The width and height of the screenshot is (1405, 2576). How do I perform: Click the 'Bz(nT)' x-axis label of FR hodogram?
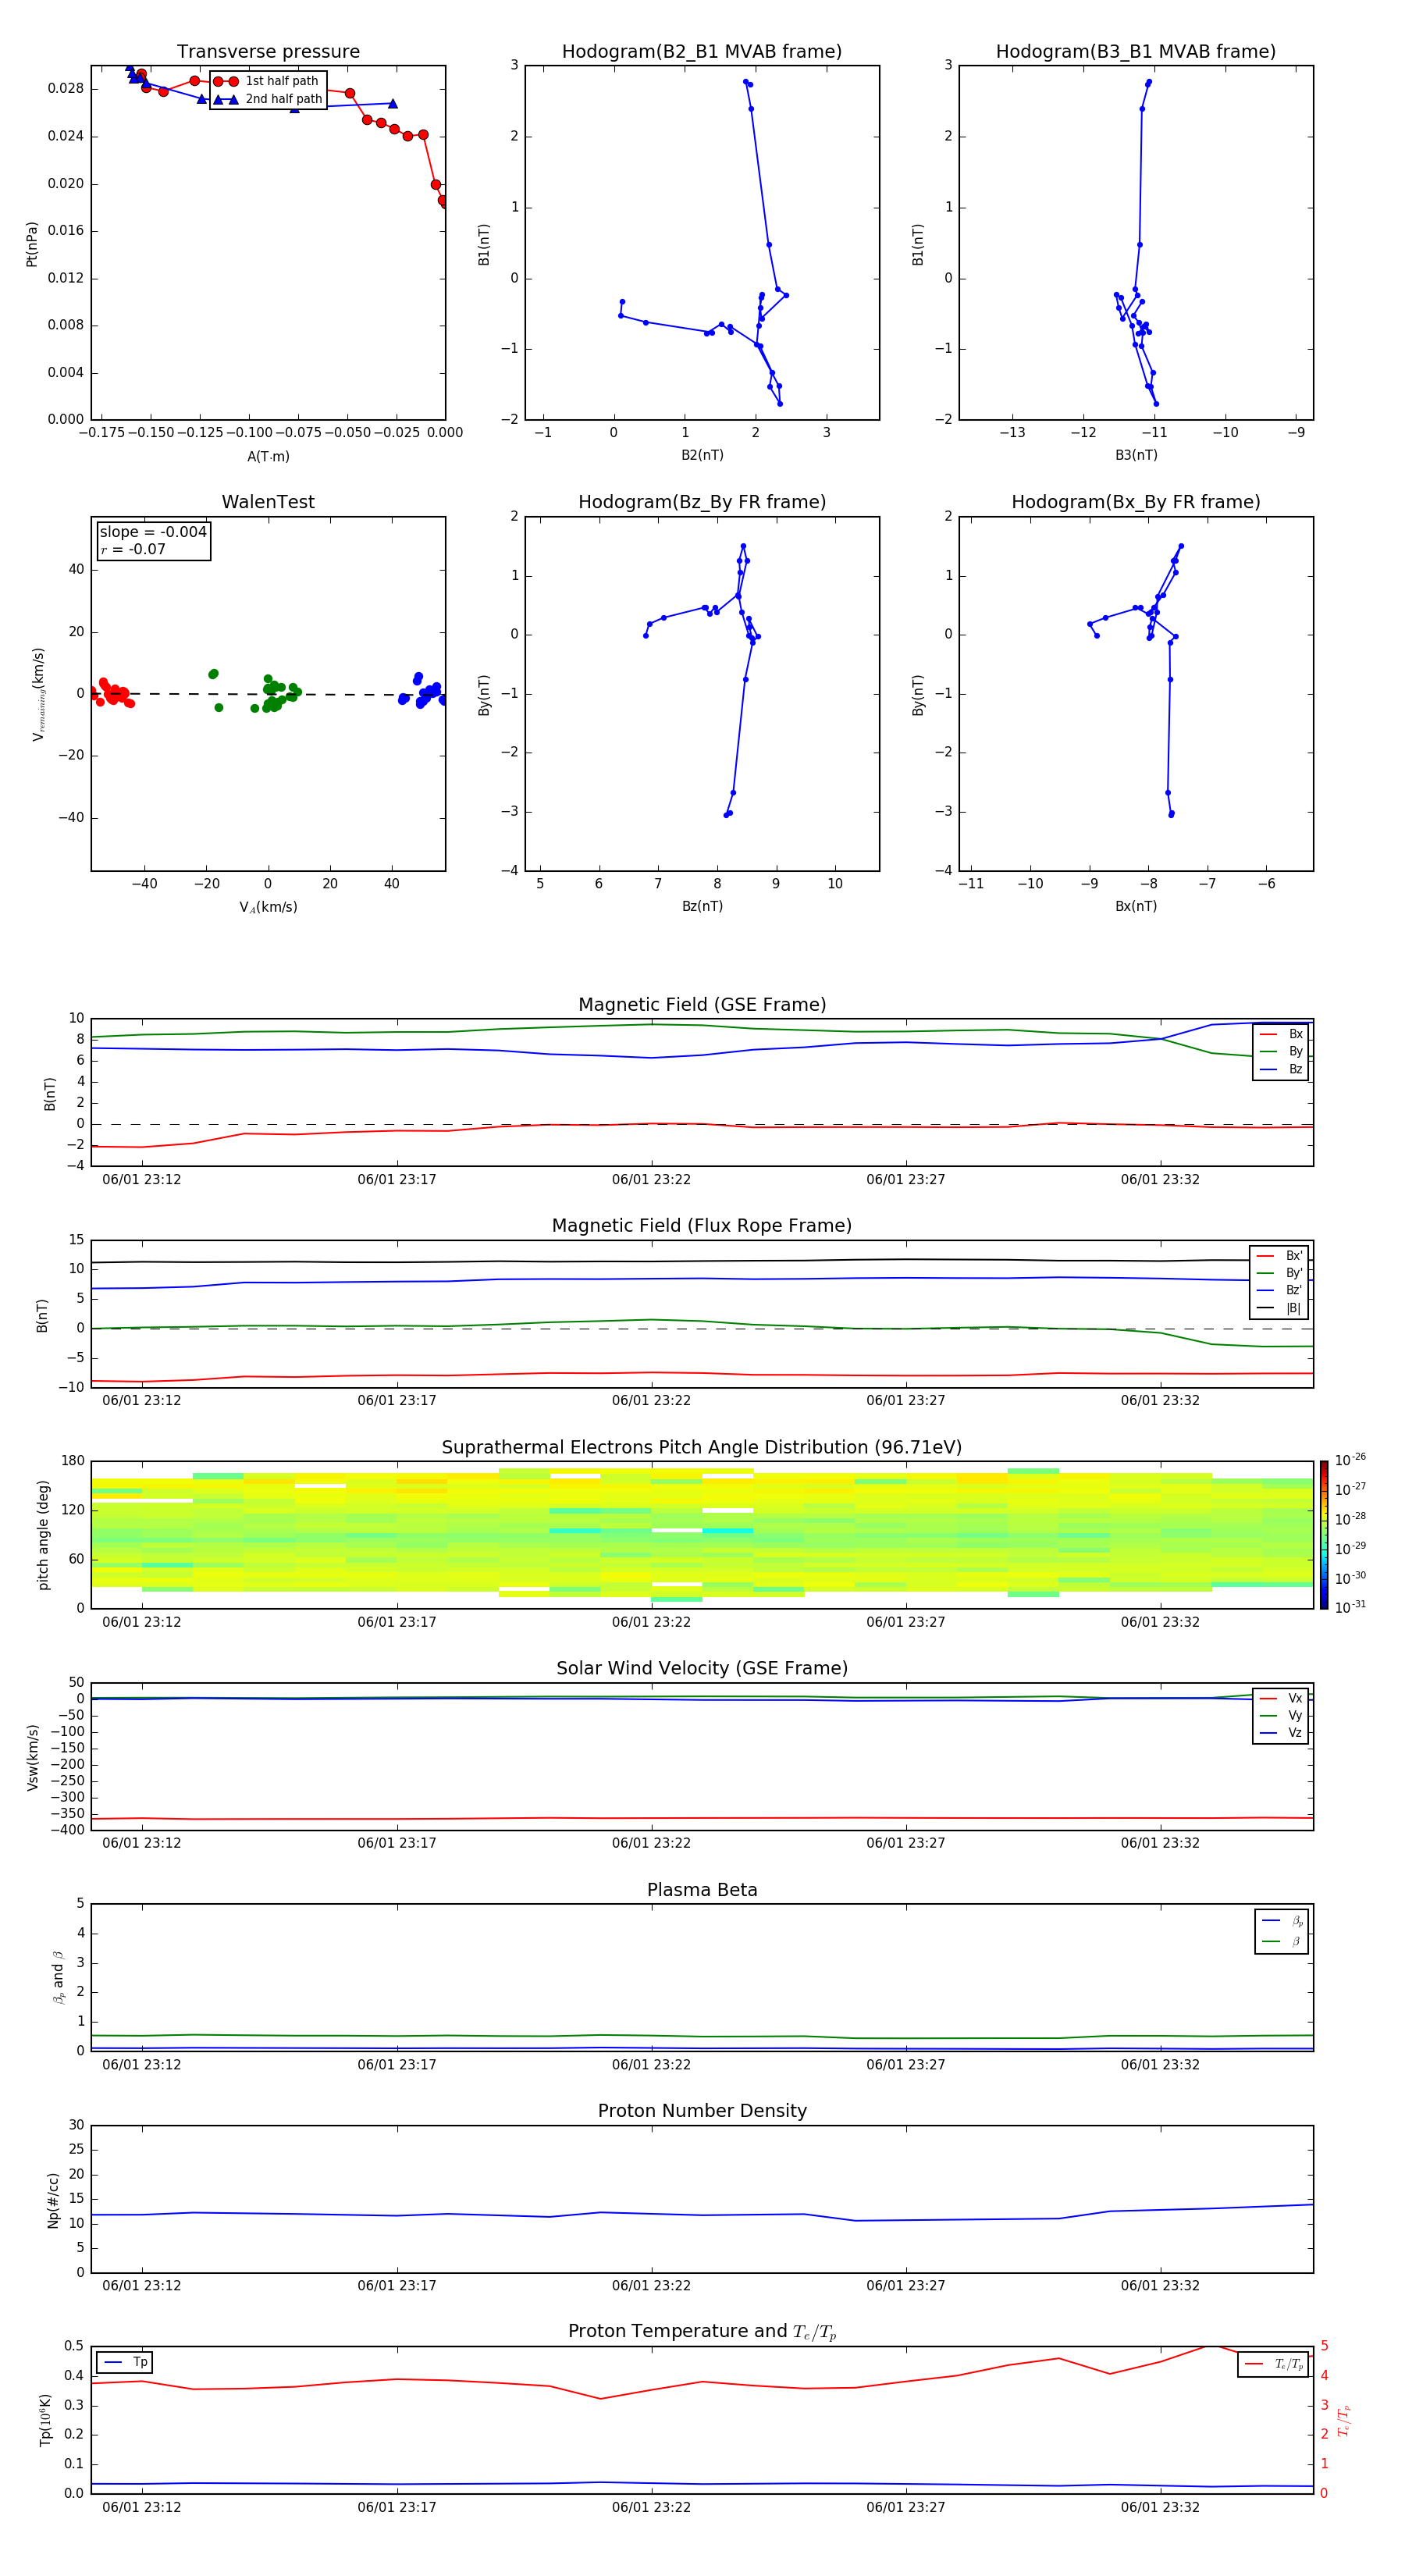pyautogui.click(x=702, y=906)
